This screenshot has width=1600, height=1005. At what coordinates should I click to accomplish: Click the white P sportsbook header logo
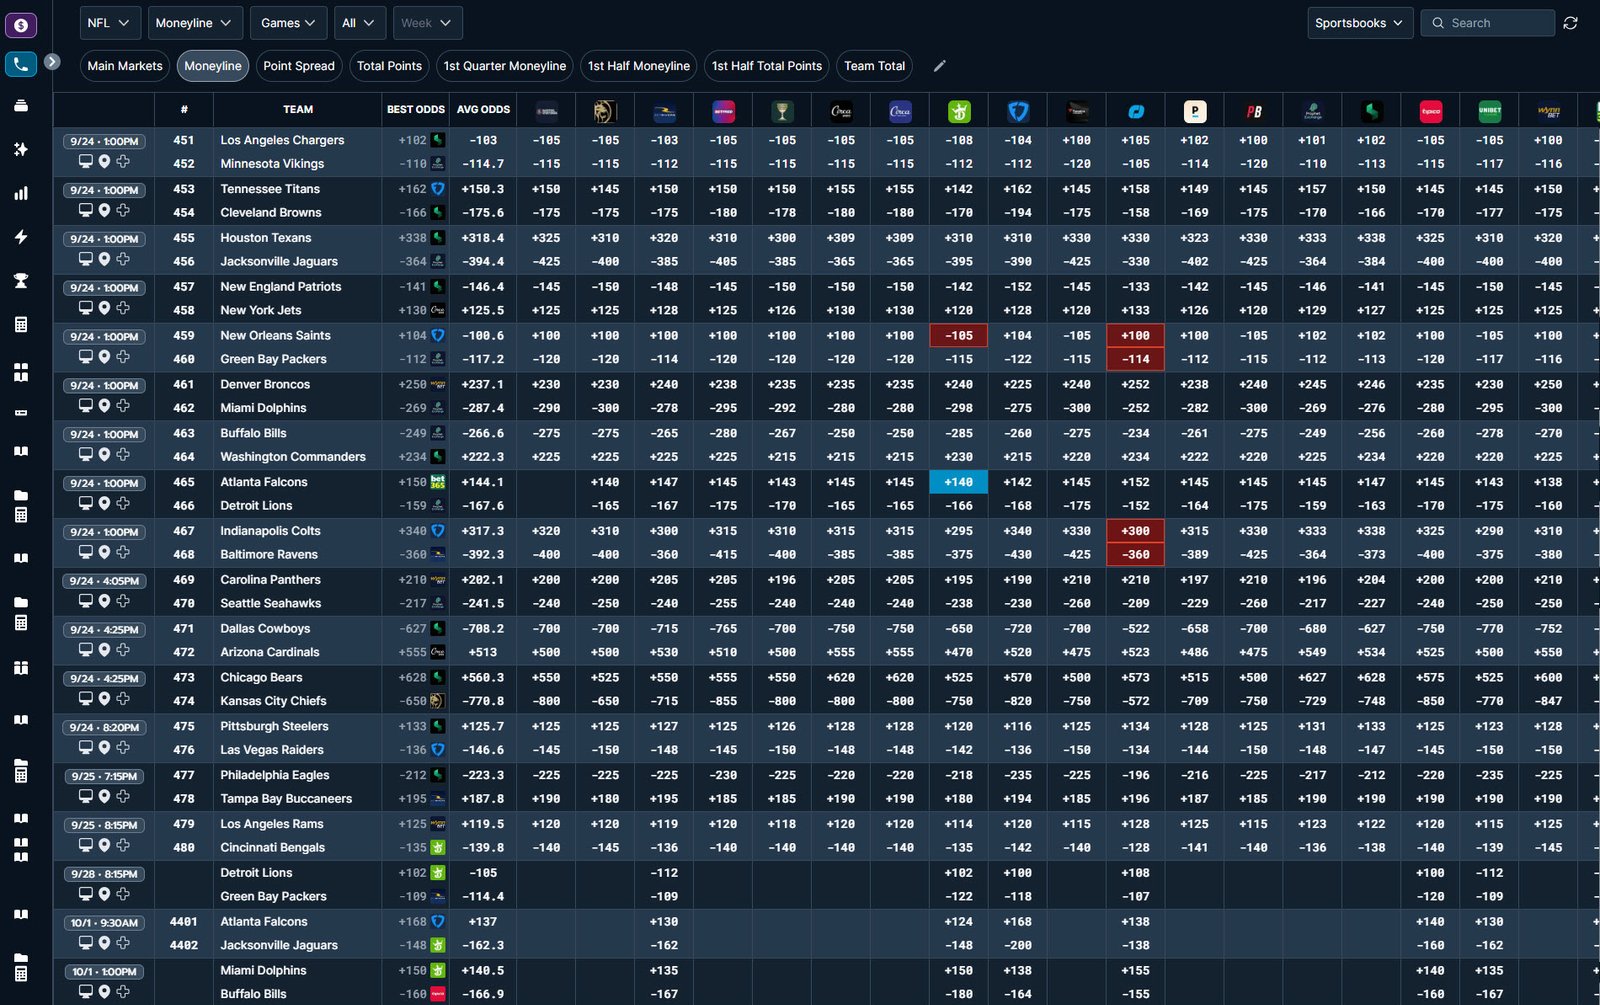point(1194,111)
